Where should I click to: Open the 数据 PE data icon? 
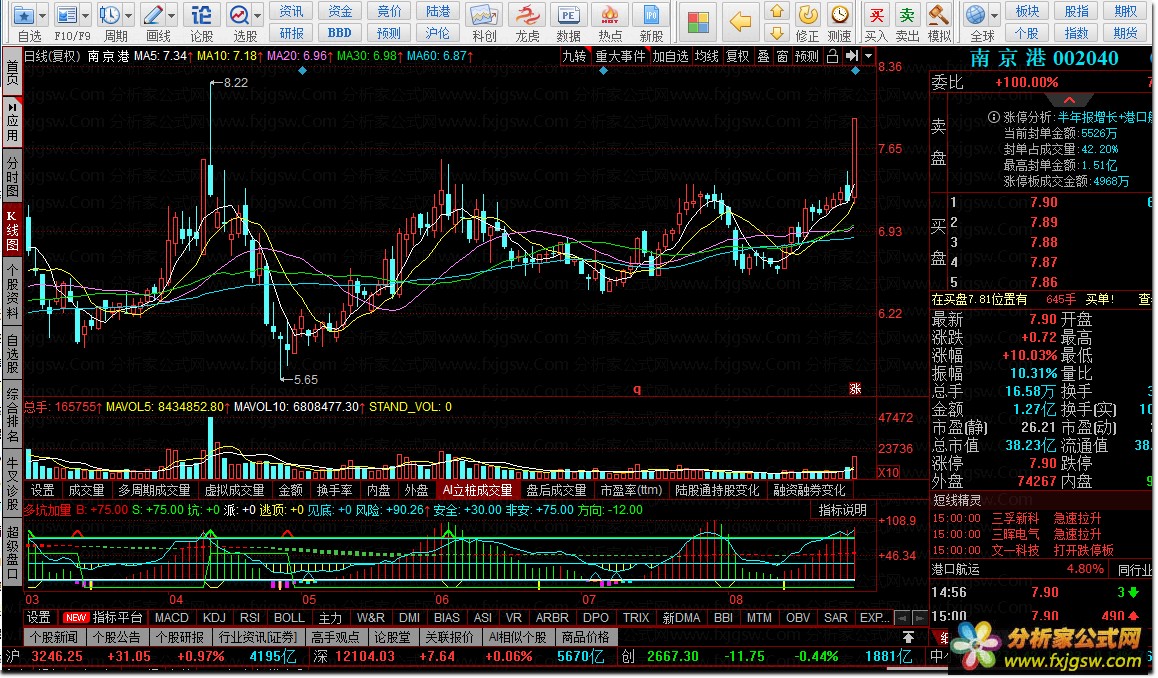pyautogui.click(x=568, y=16)
